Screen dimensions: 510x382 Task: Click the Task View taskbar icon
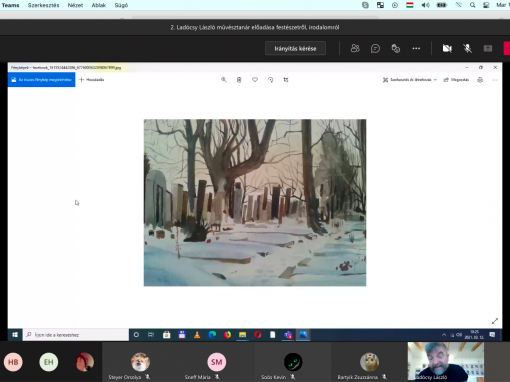(151, 335)
